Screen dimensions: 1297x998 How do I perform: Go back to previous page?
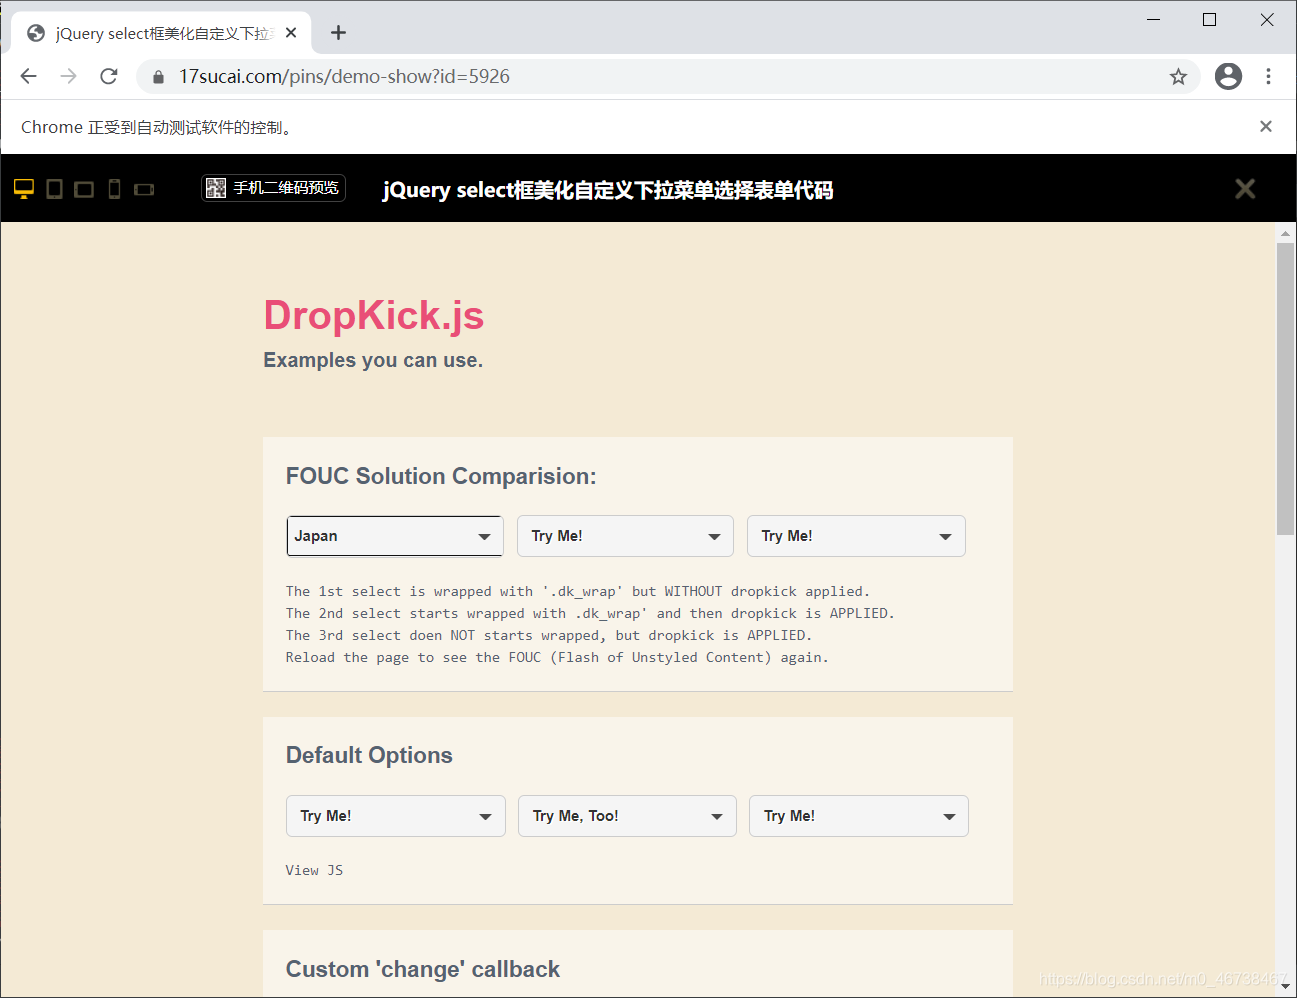(x=28, y=76)
